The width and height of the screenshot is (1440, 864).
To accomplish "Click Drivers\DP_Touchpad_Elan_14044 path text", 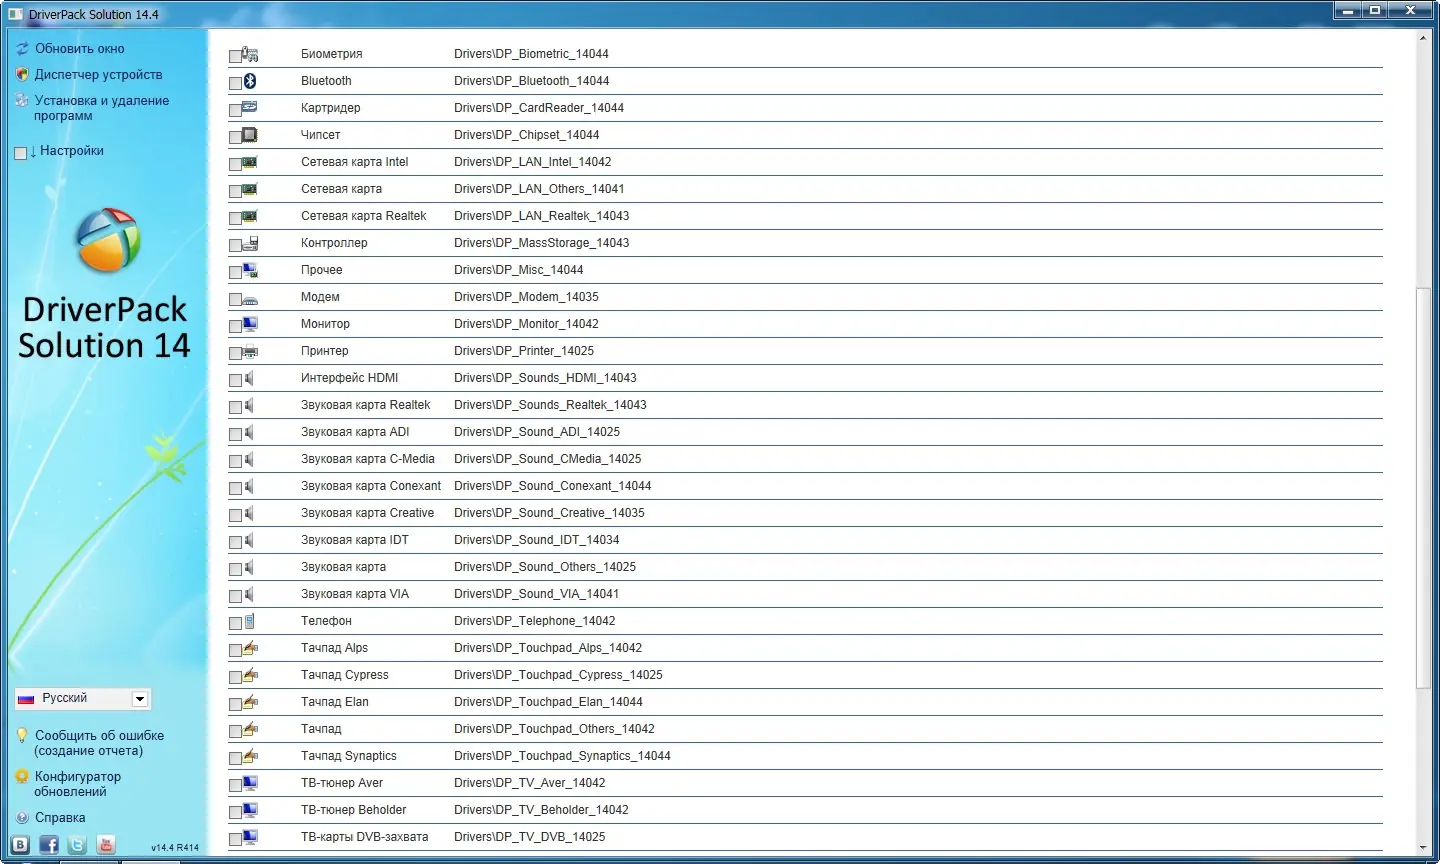I will (x=548, y=702).
